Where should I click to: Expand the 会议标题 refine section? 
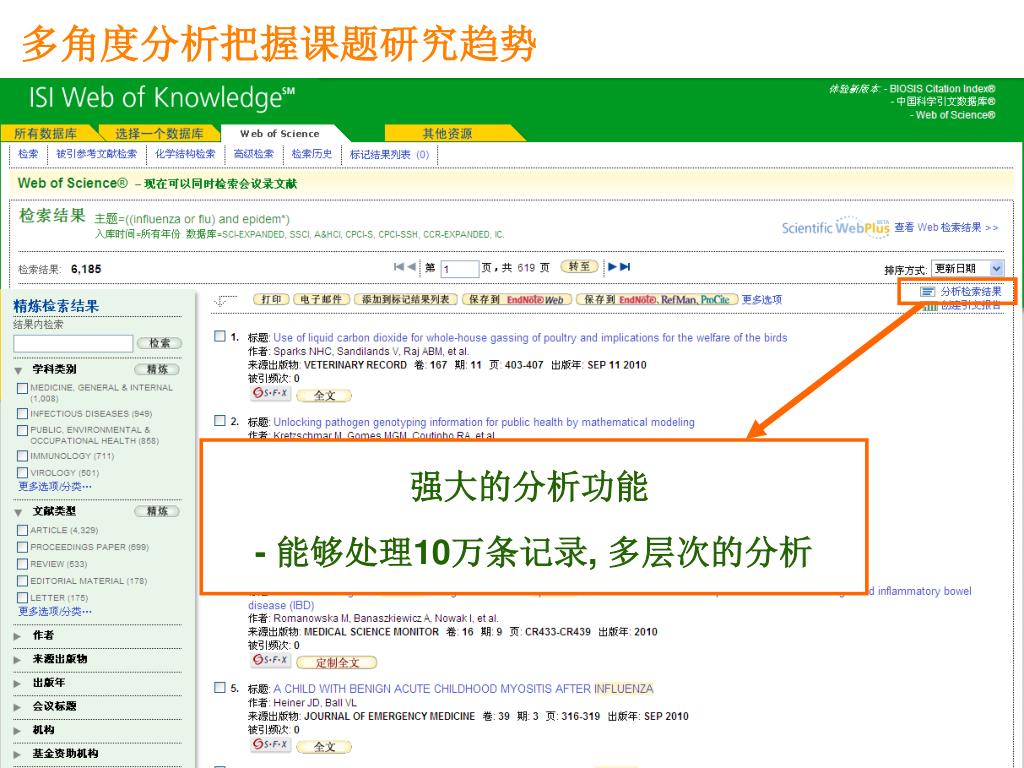pos(18,707)
